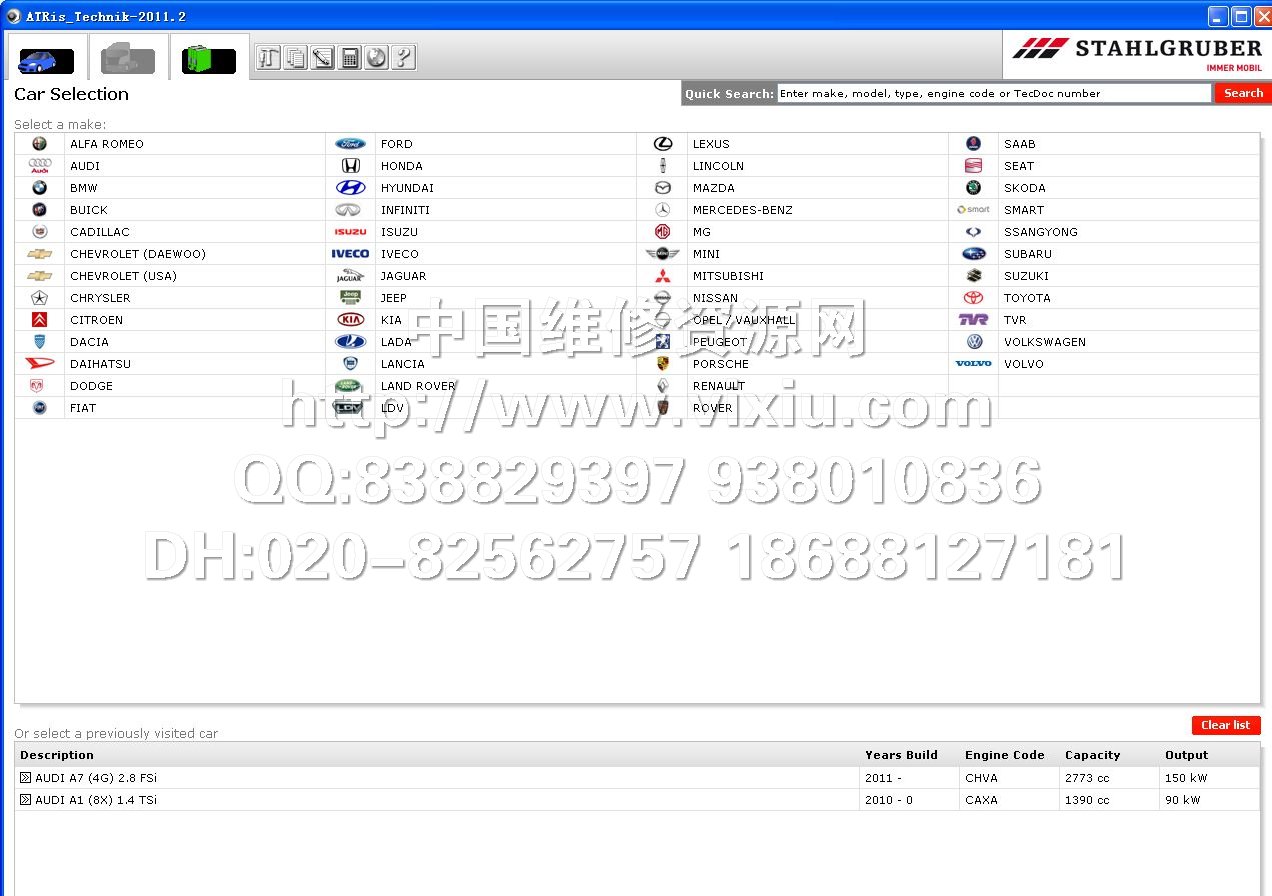The width and height of the screenshot is (1272, 896).
Task: Open the notepad with pencil icon
Action: point(322,58)
